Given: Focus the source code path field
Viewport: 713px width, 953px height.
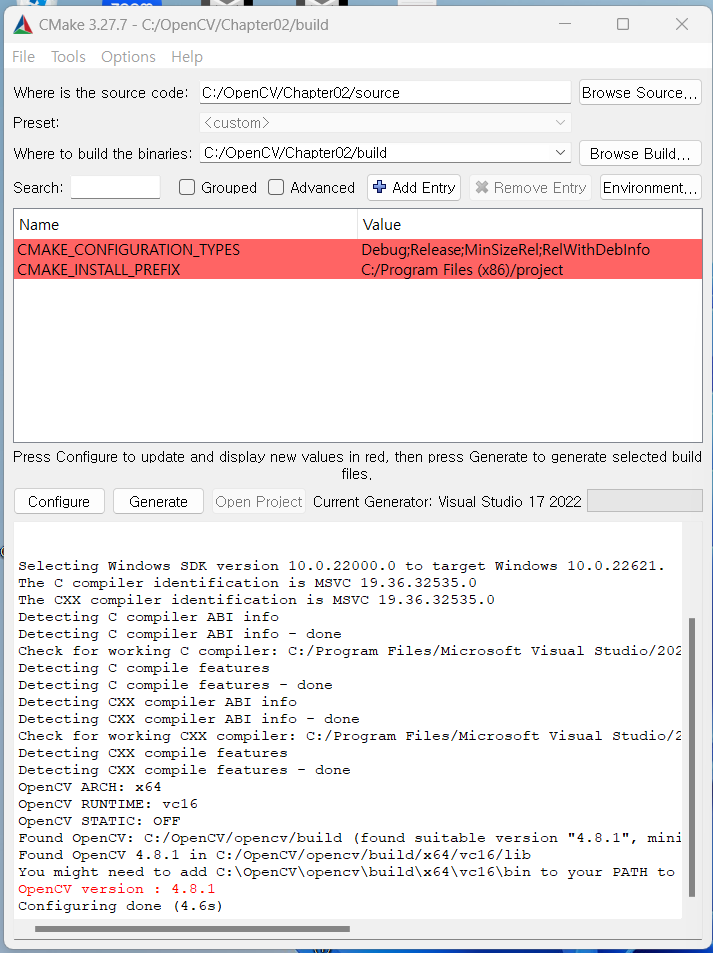Looking at the screenshot, I should click(385, 93).
